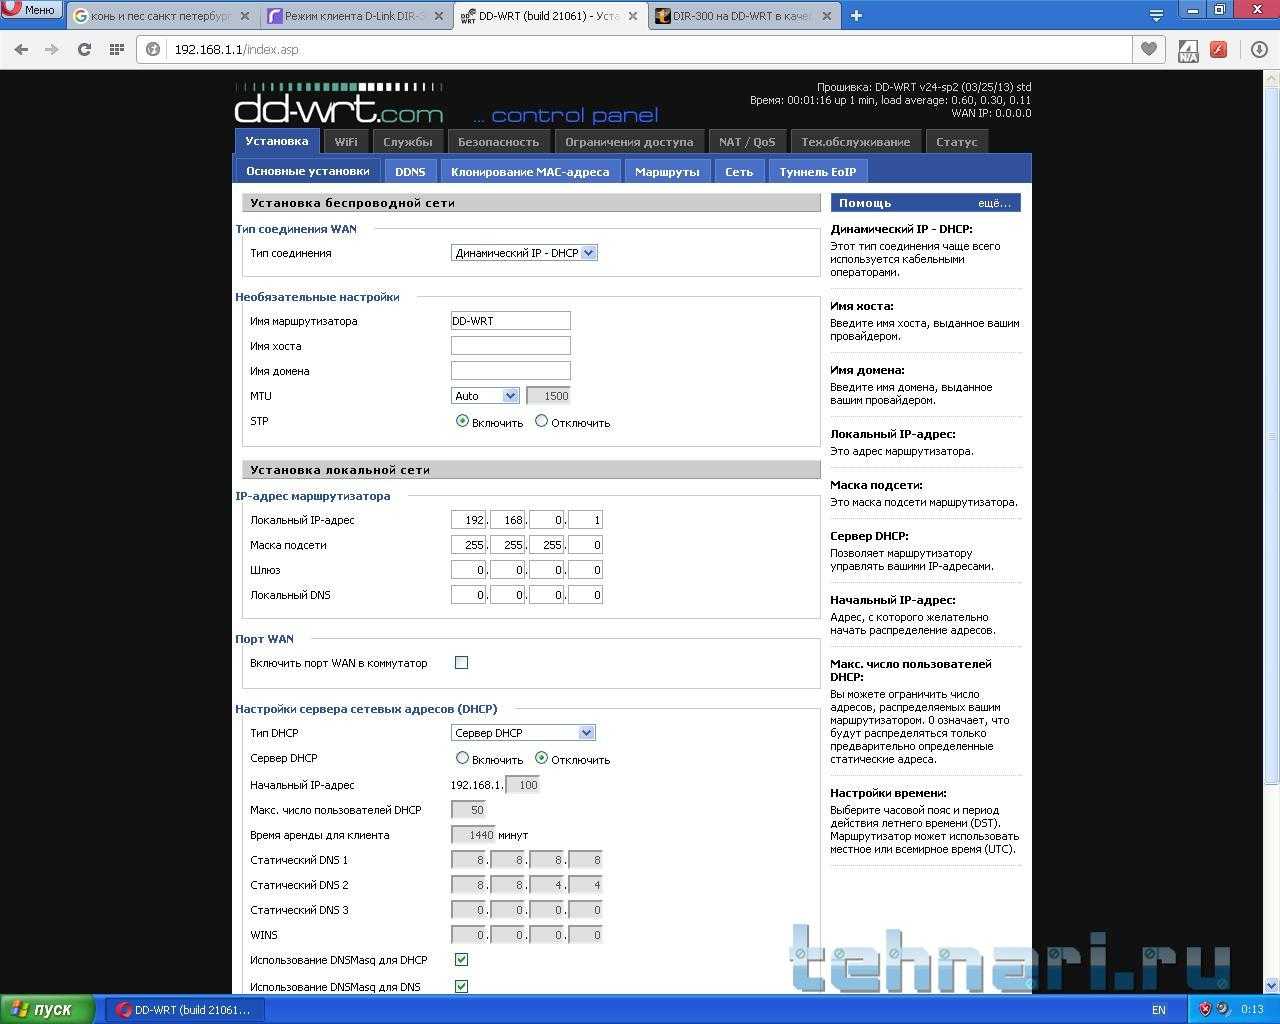Open the Маршруты subtab
Viewport: 1280px width, 1024px height.
[667, 172]
